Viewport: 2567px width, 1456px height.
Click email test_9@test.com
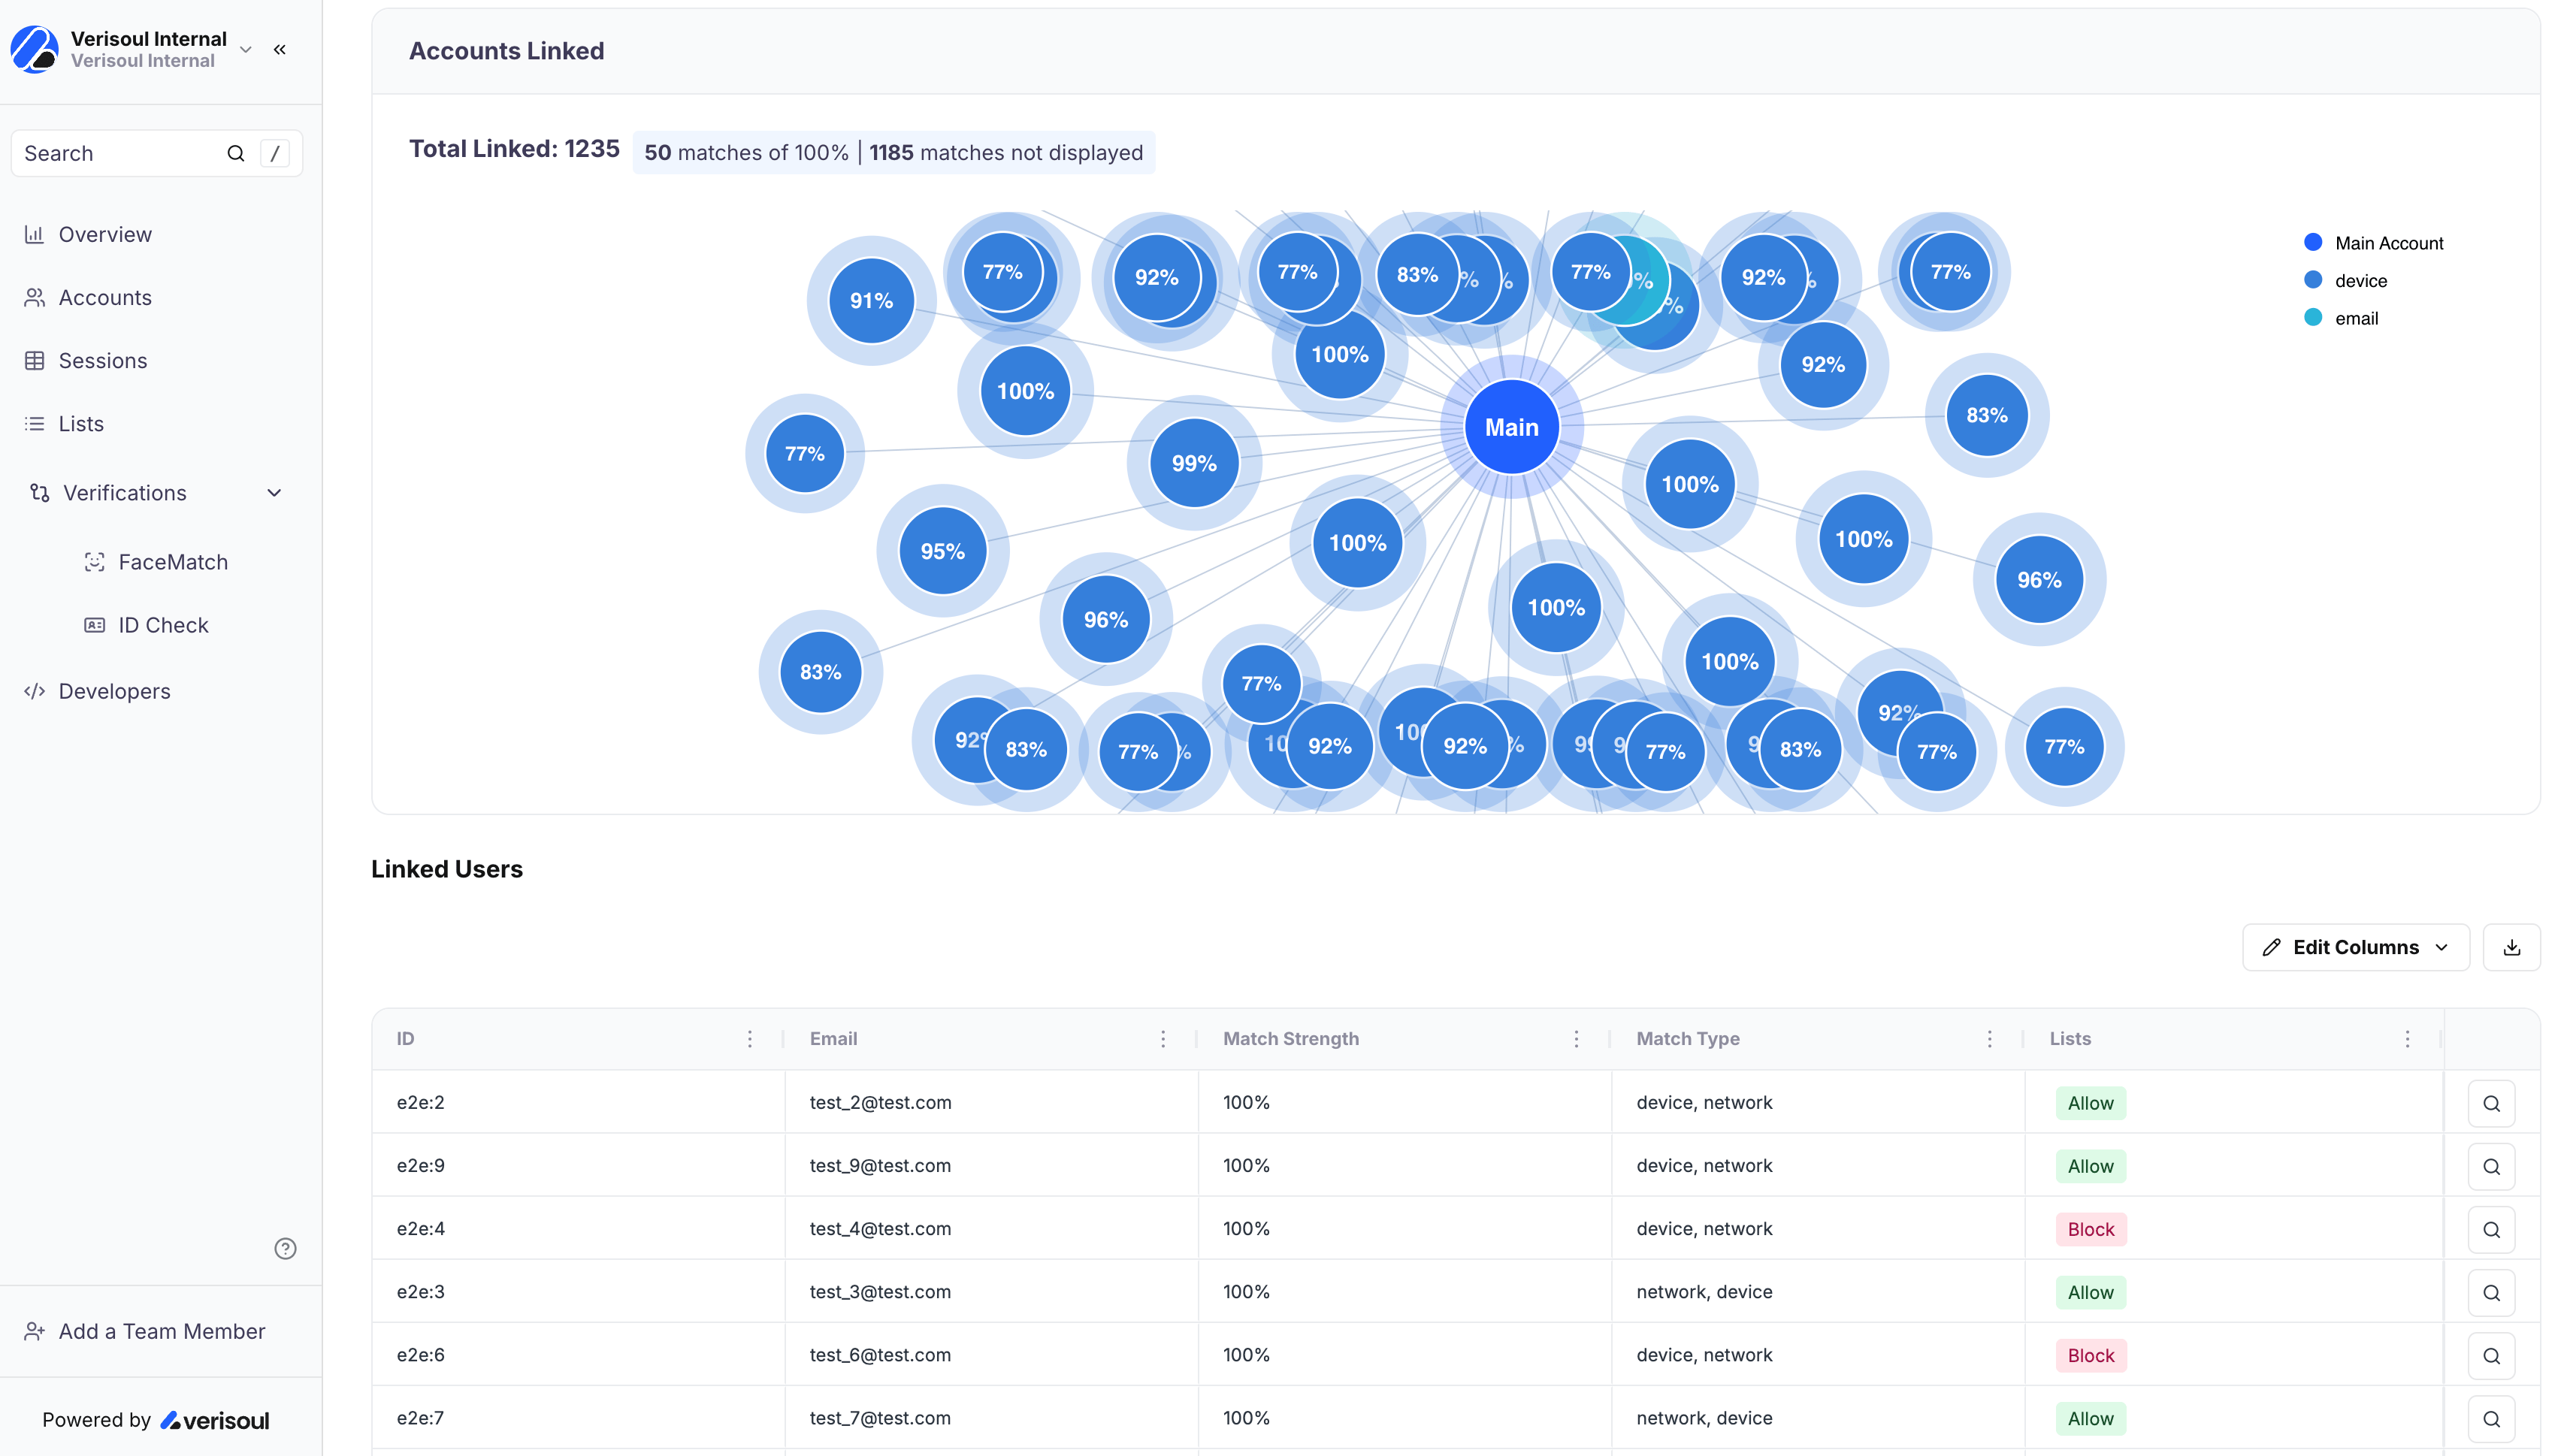tap(880, 1165)
